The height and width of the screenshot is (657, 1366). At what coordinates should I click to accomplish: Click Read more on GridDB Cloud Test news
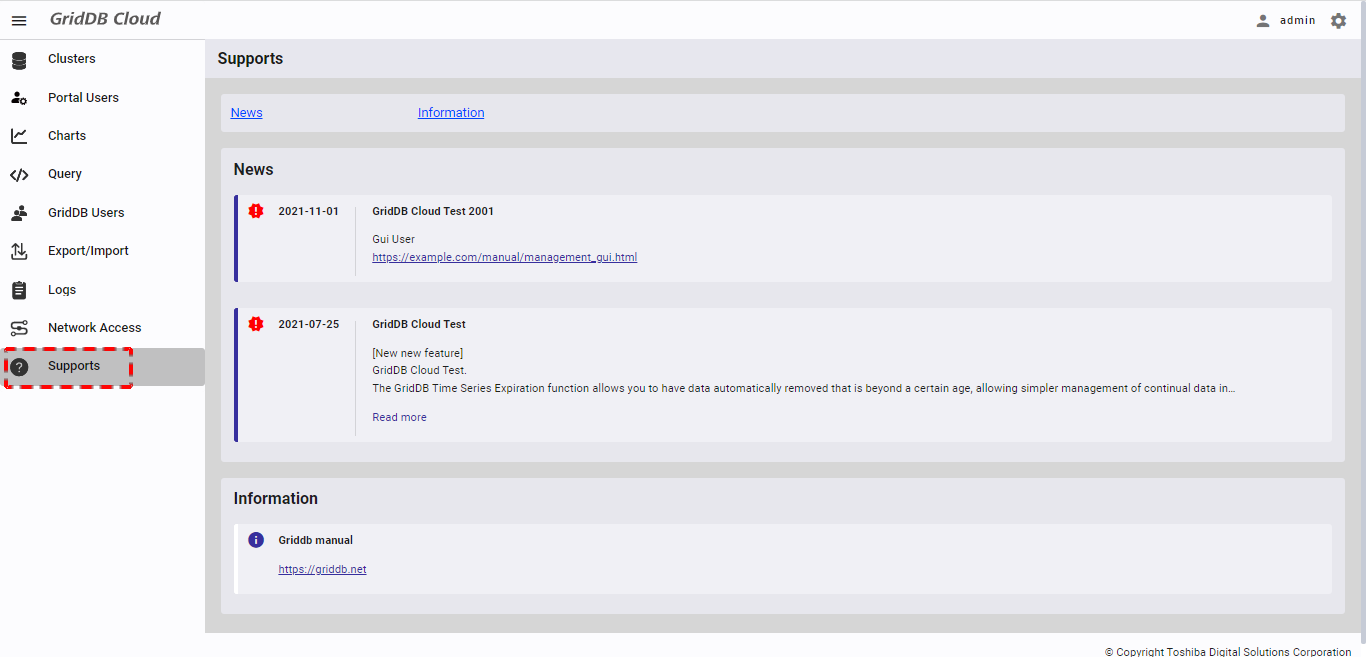pos(399,417)
